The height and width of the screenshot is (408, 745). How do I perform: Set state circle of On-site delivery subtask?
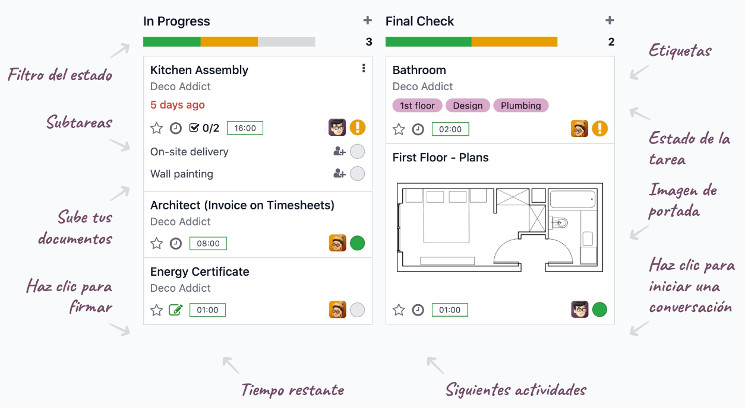(357, 152)
